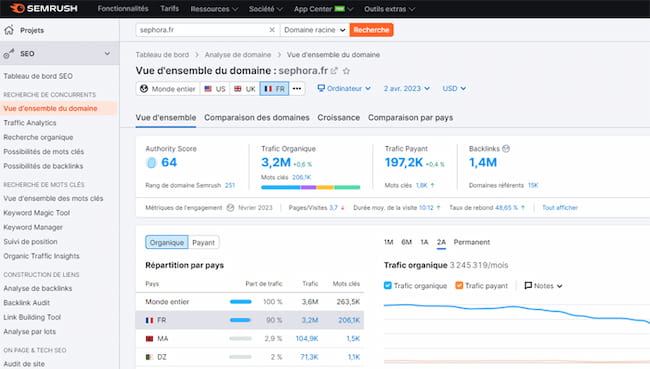Toggle the Trafic payant checkbox
650x369 pixels.
(x=459, y=286)
